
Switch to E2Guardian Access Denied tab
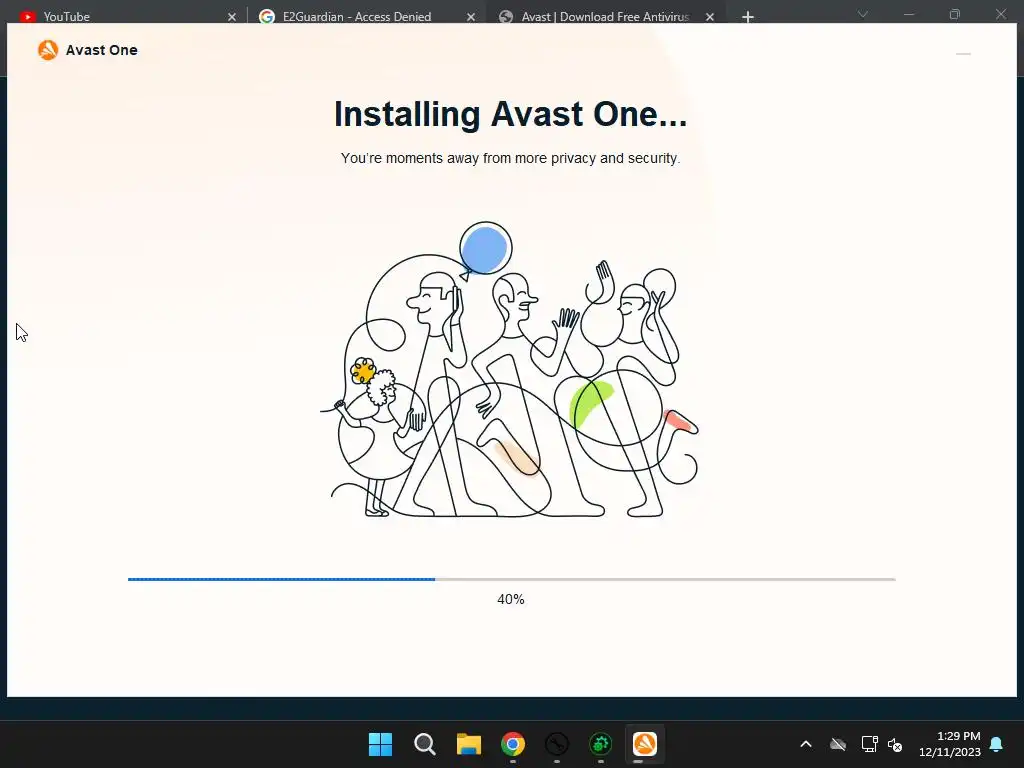[366, 16]
